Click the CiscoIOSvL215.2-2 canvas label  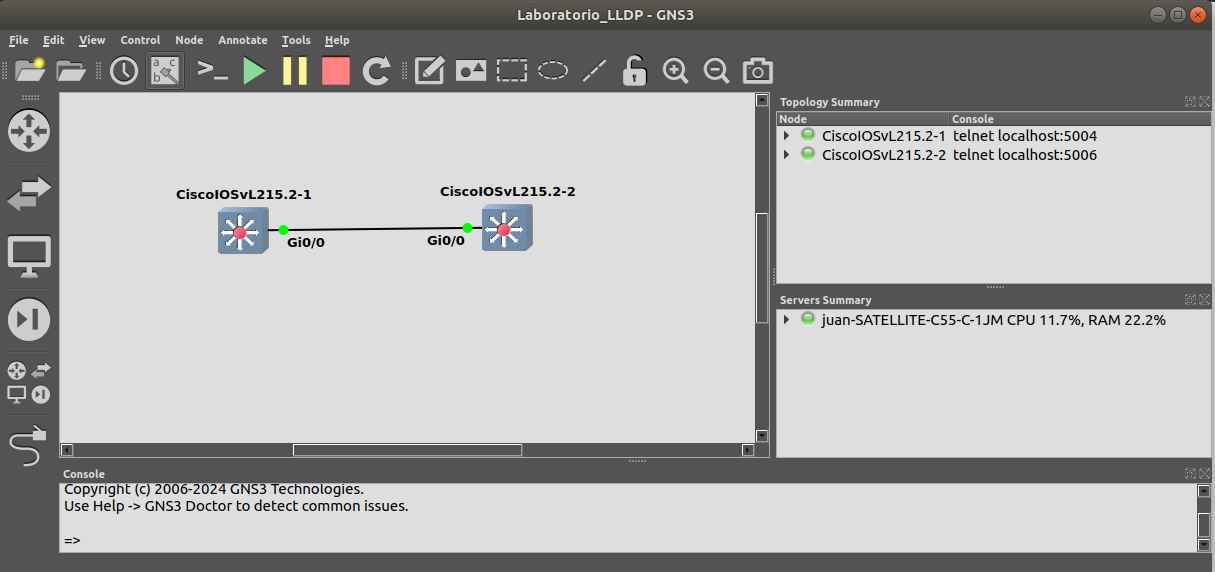[x=508, y=191]
